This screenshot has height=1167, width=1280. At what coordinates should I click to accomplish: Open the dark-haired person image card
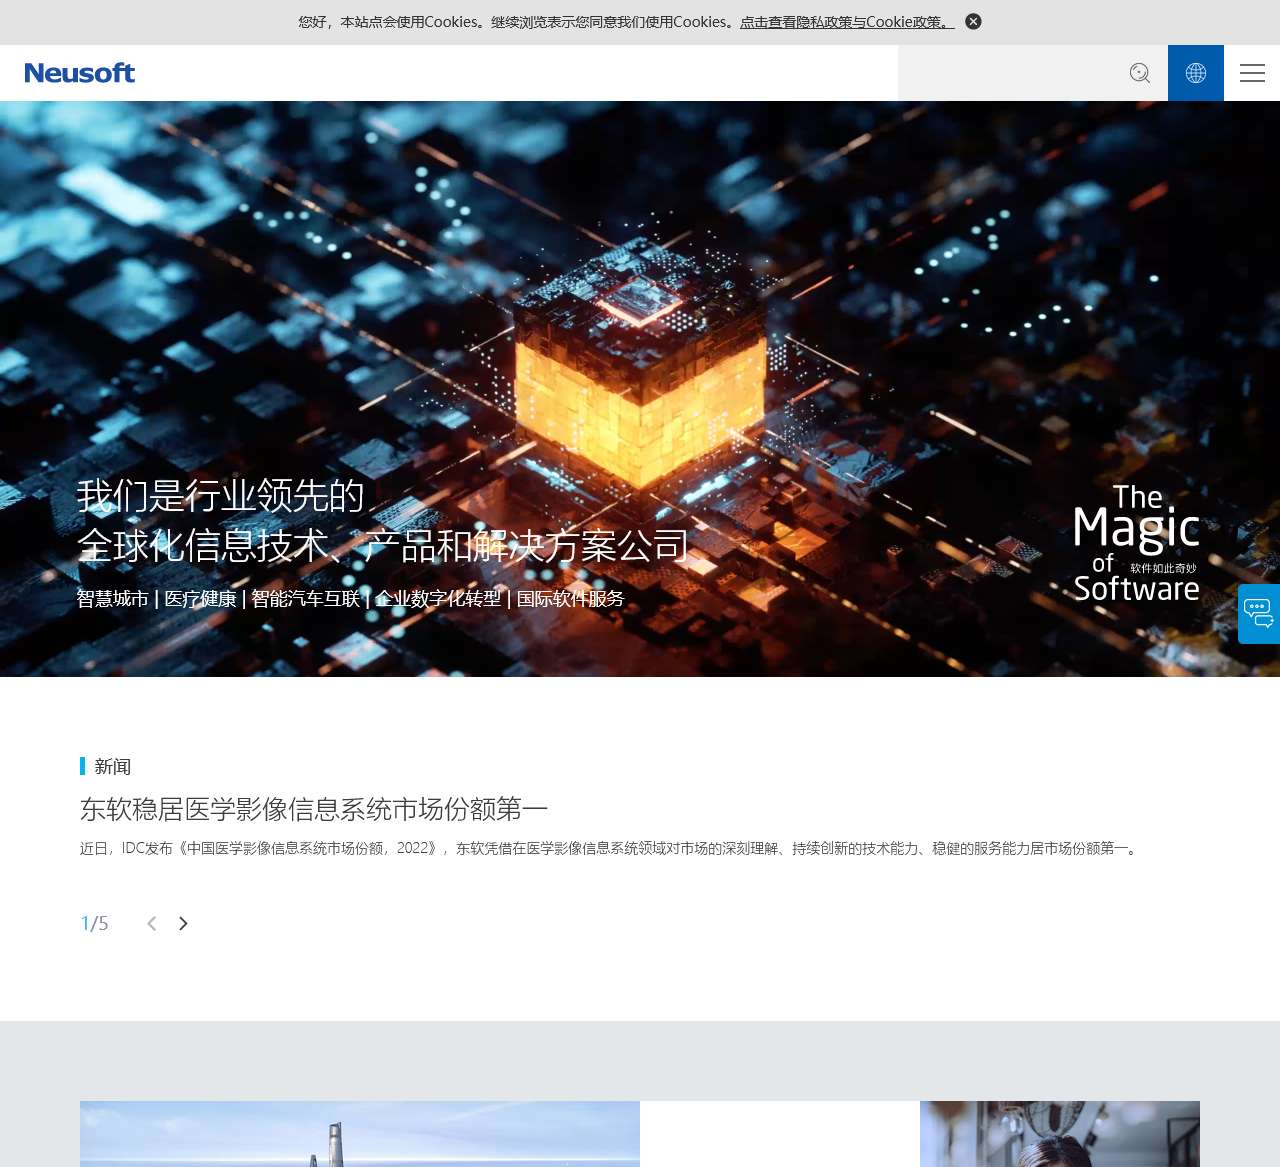pyautogui.click(x=1060, y=1134)
